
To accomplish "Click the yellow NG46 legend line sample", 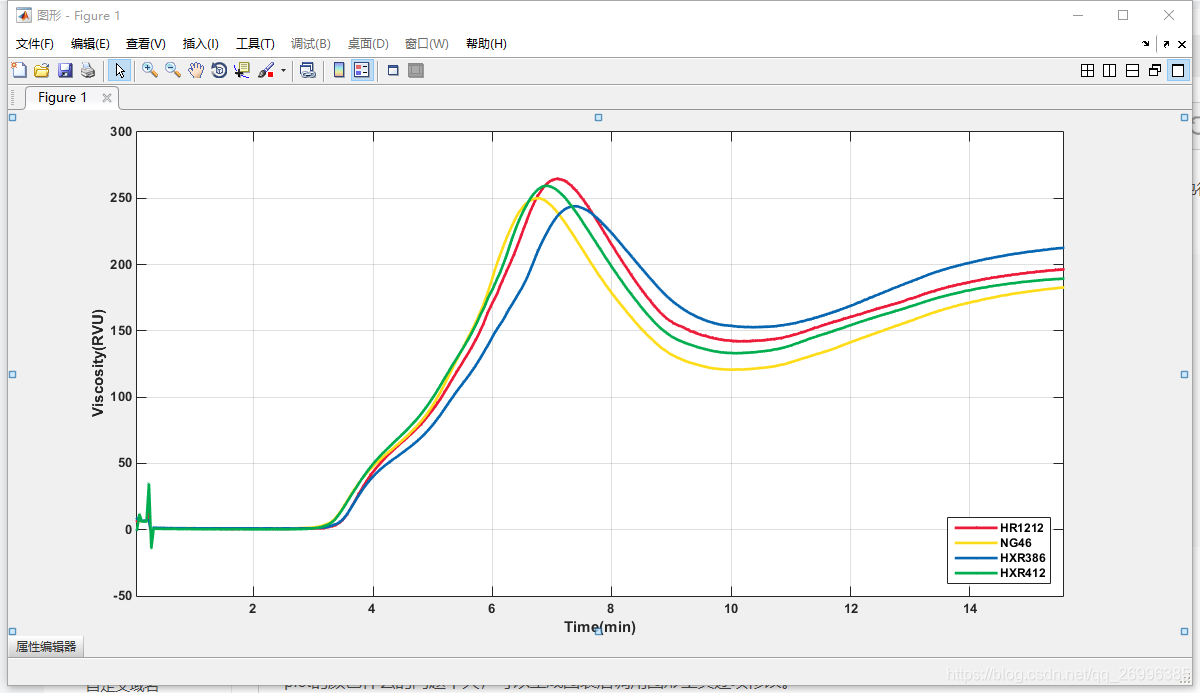I will 975,543.
